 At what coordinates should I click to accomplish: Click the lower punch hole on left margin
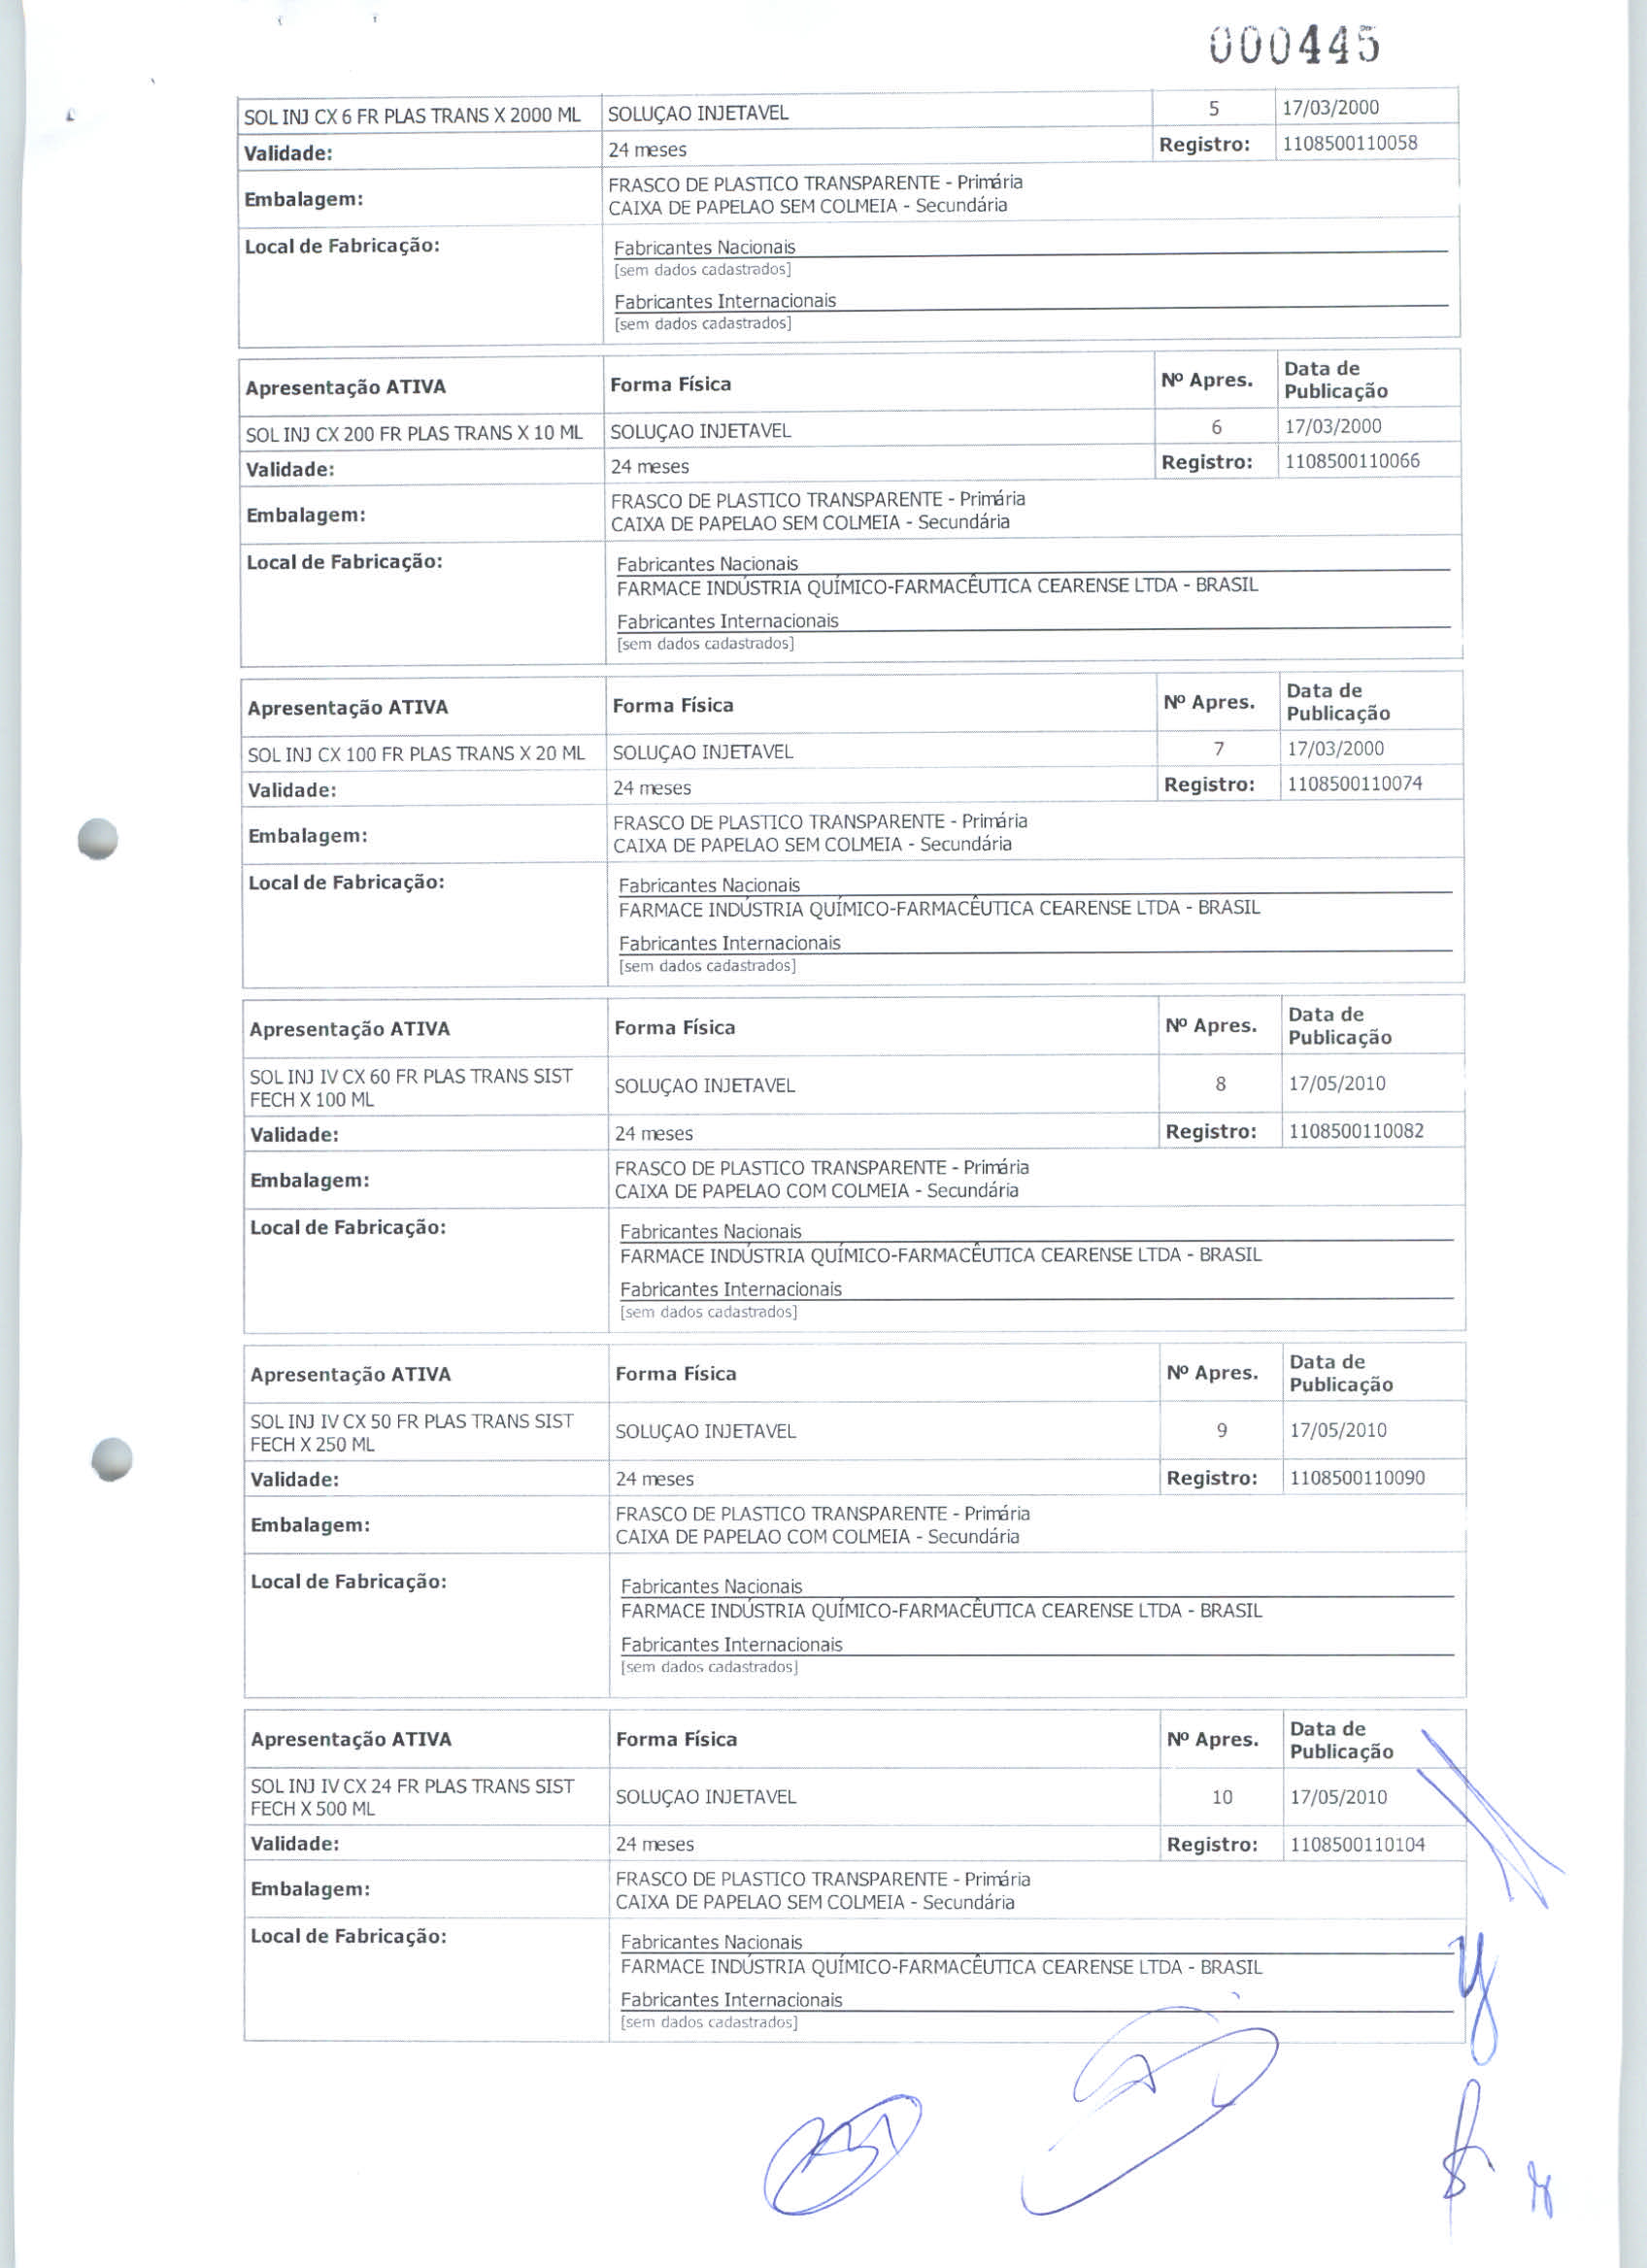coord(111,1459)
